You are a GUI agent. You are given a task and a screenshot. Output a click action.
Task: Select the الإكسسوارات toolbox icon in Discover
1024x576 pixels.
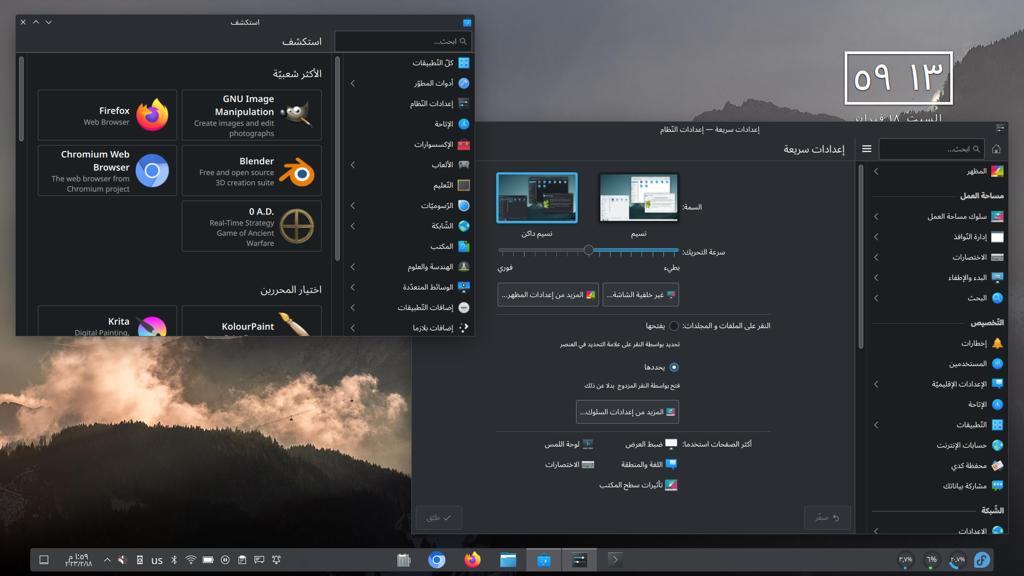pos(464,144)
